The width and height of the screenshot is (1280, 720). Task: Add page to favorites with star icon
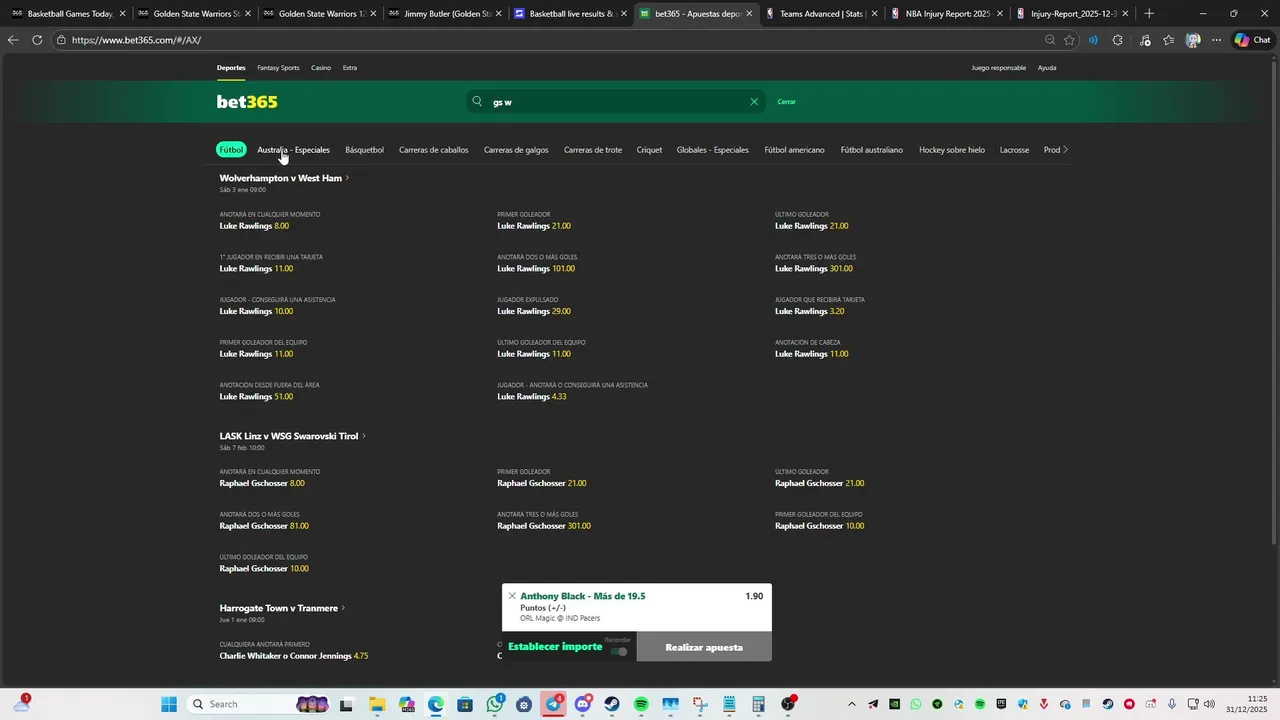(1069, 40)
